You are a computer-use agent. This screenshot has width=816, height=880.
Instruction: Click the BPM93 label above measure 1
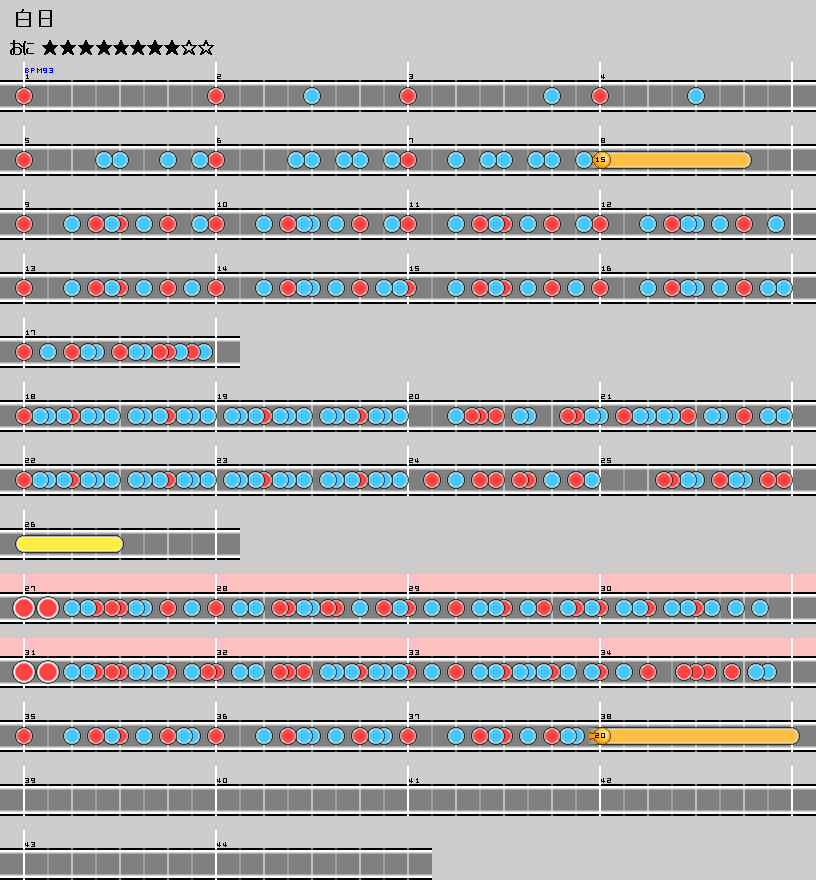[39, 71]
